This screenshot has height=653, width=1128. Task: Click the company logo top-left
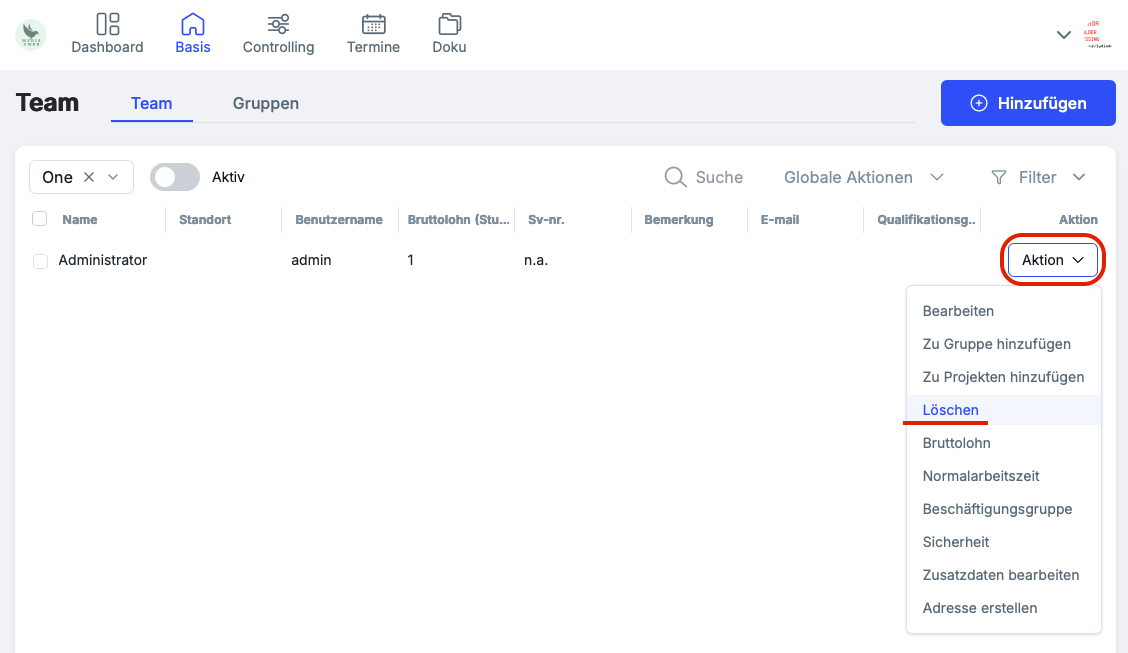(31, 34)
